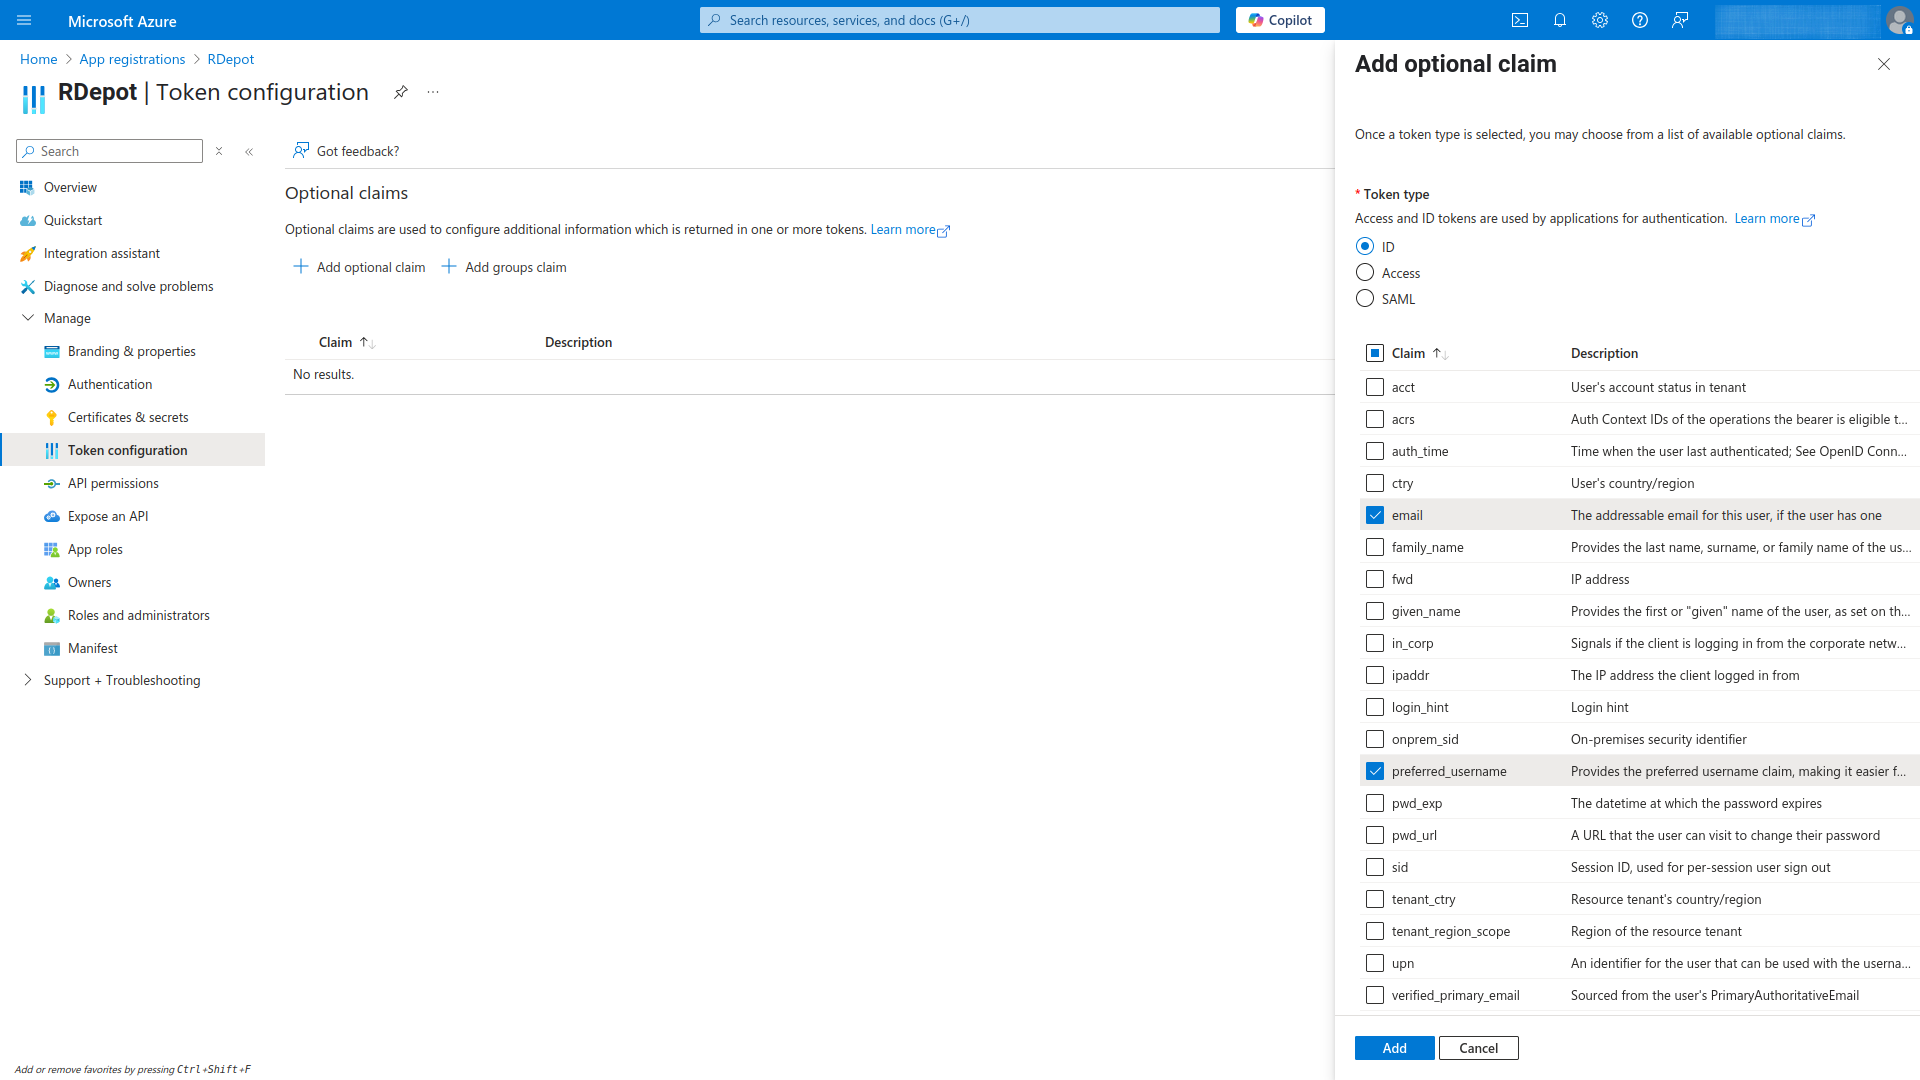This screenshot has width=1920, height=1080.
Task: Open notifications bell icon
Action: [x=1559, y=20]
